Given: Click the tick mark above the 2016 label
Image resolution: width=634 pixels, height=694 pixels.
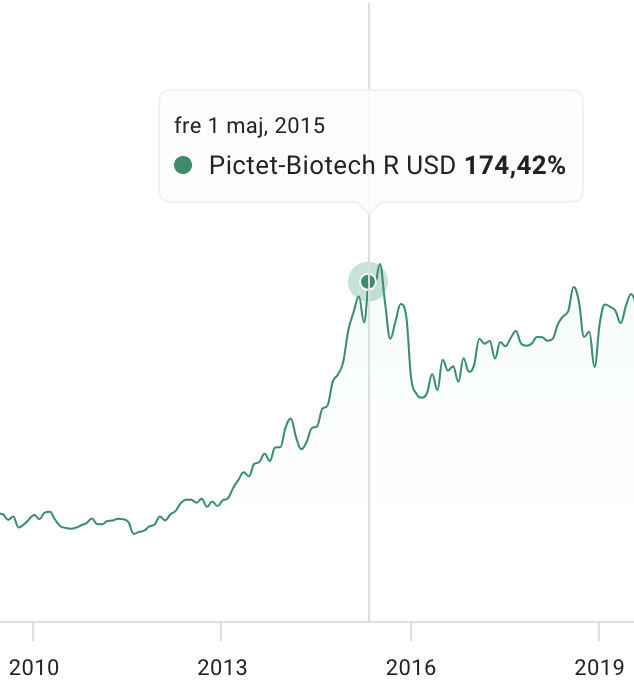Looking at the screenshot, I should click(x=411, y=631).
